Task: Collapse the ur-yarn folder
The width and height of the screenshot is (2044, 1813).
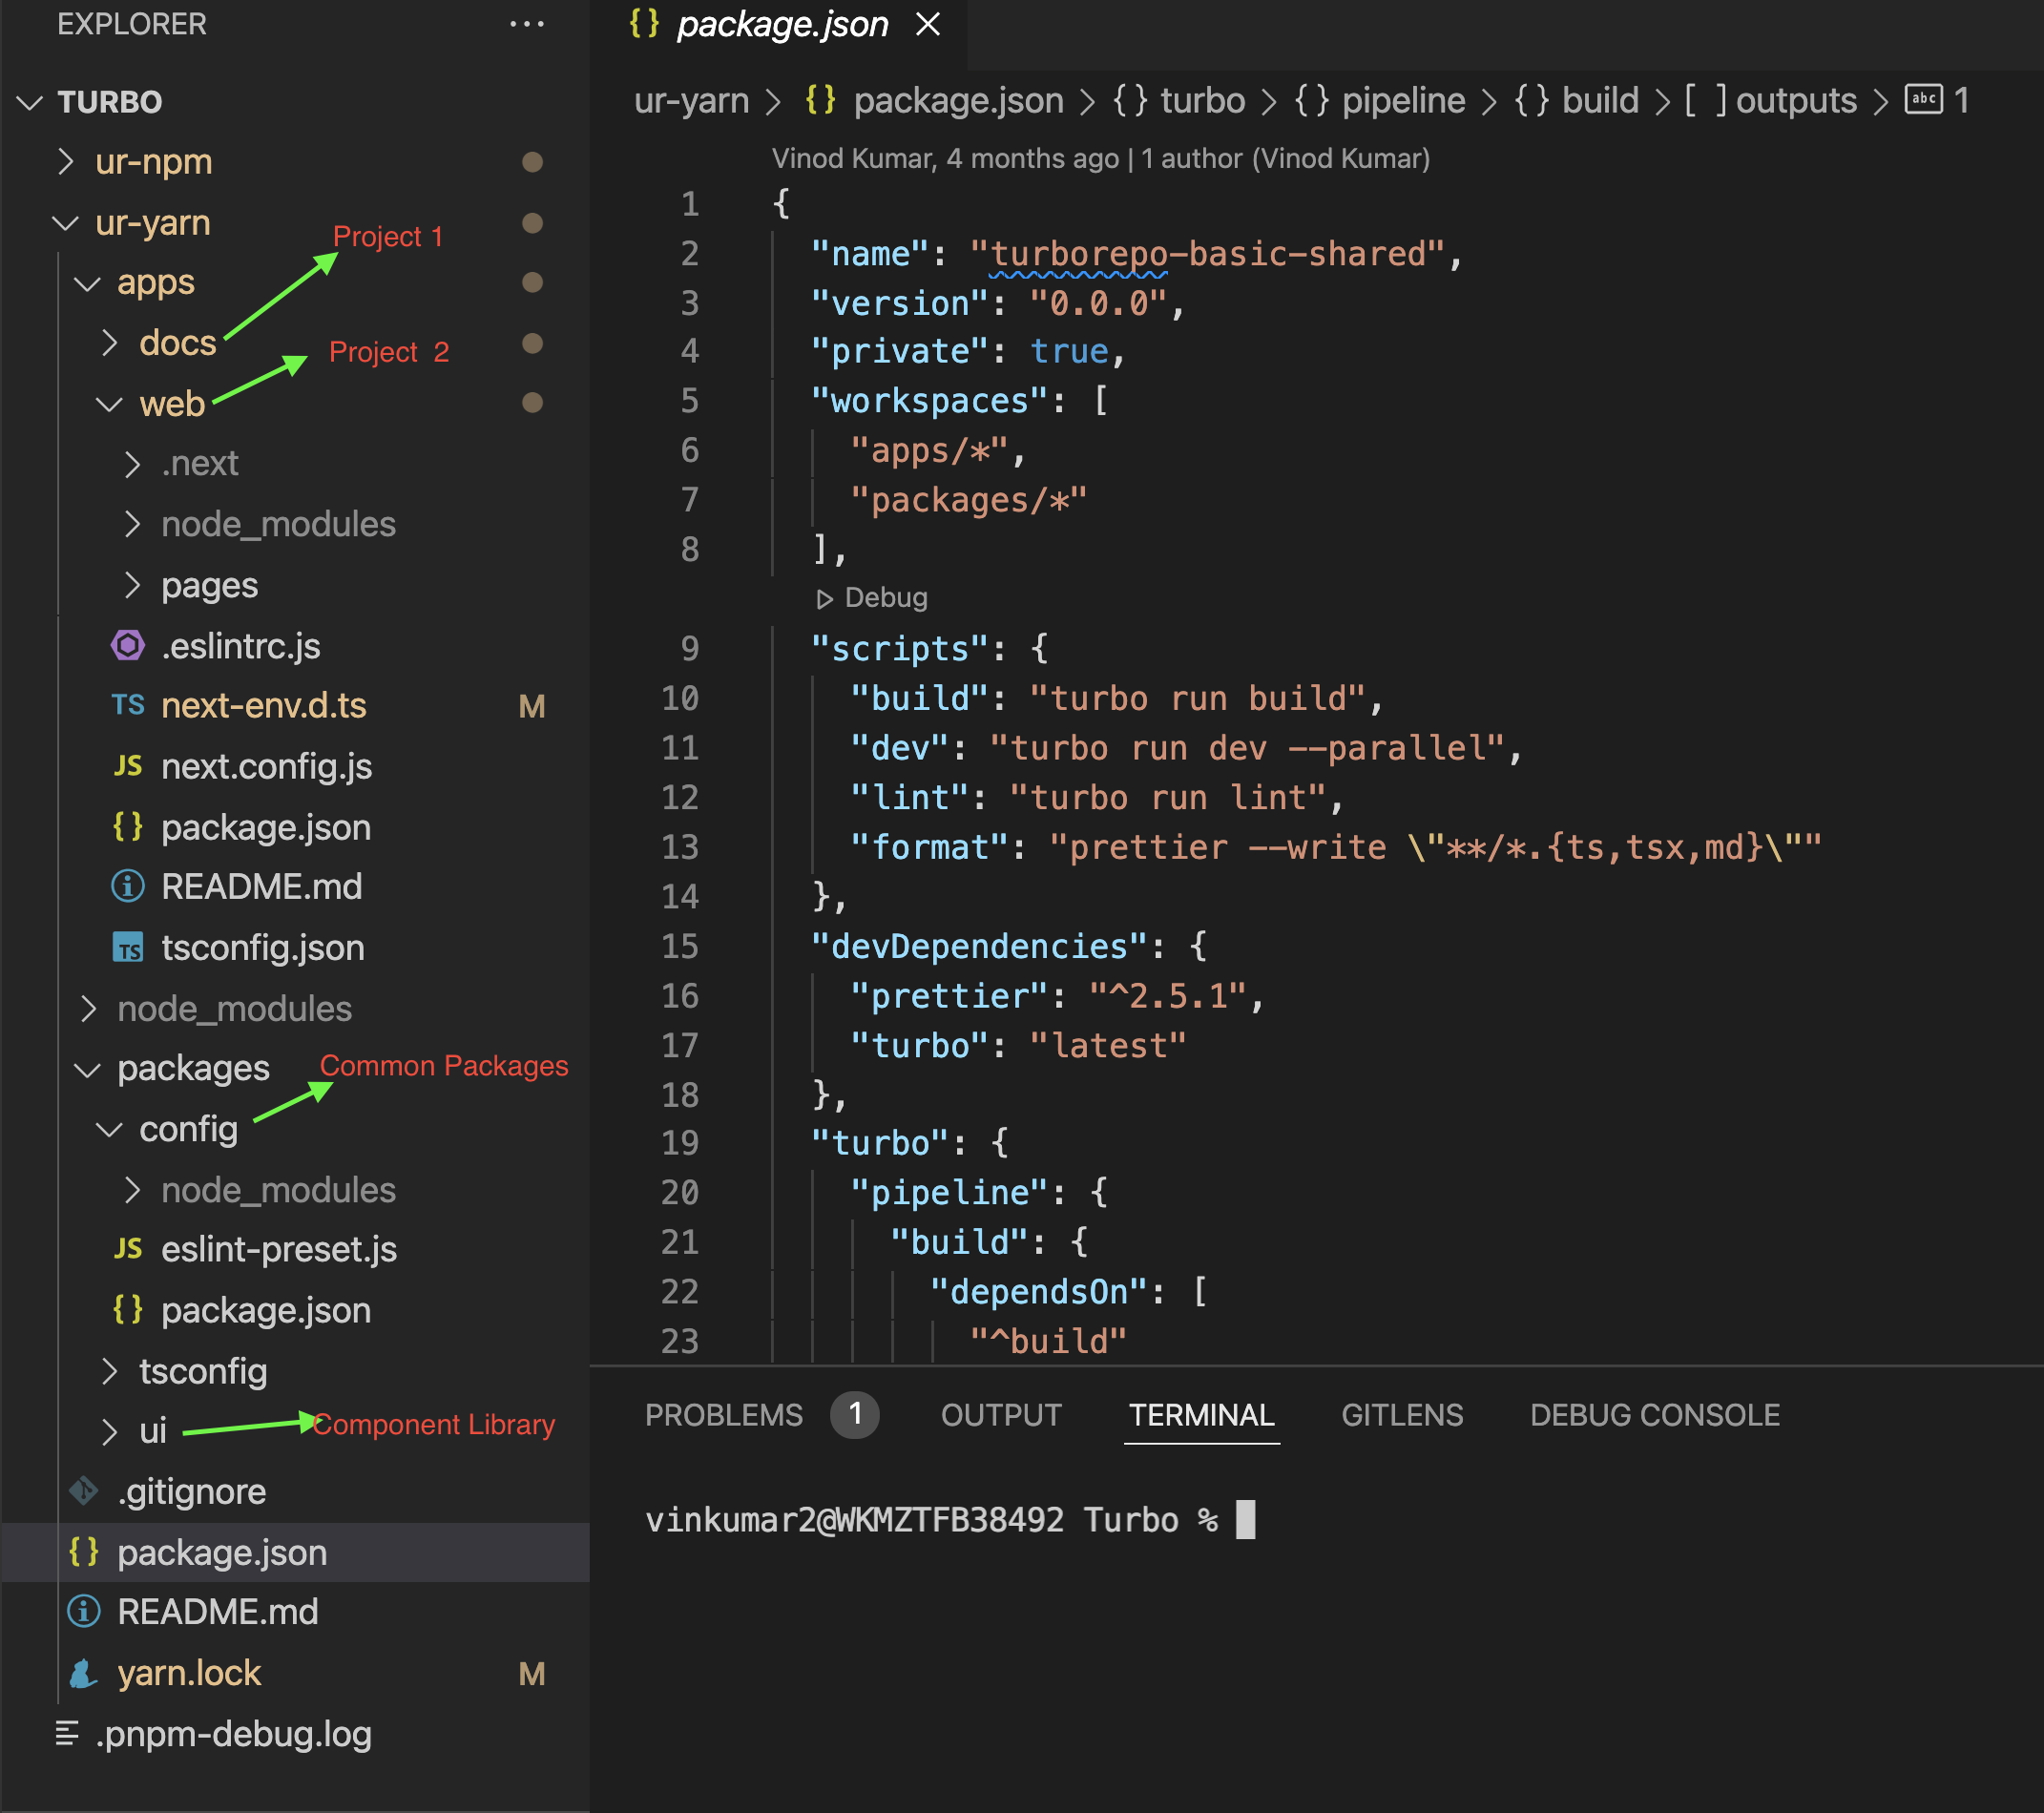Action: (x=66, y=223)
